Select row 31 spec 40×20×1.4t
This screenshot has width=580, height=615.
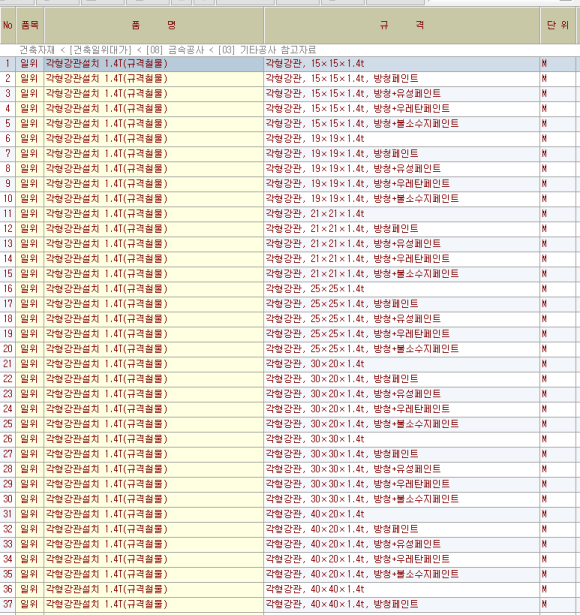315,514
